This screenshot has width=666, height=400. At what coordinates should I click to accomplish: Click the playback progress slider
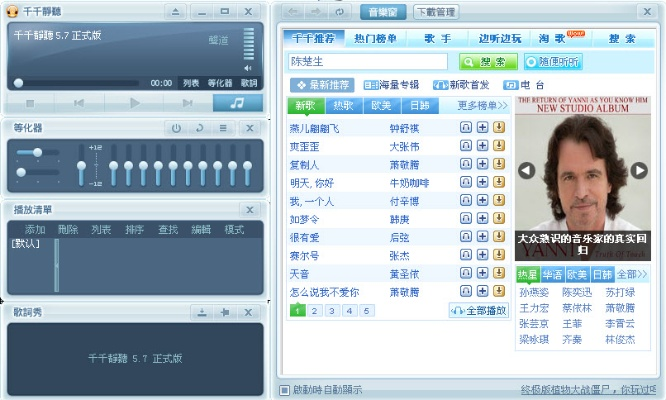[x=80, y=83]
